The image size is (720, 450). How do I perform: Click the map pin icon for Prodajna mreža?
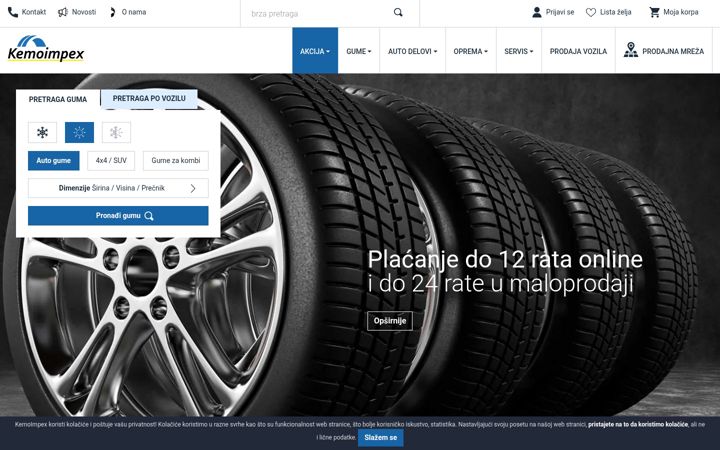(x=631, y=50)
